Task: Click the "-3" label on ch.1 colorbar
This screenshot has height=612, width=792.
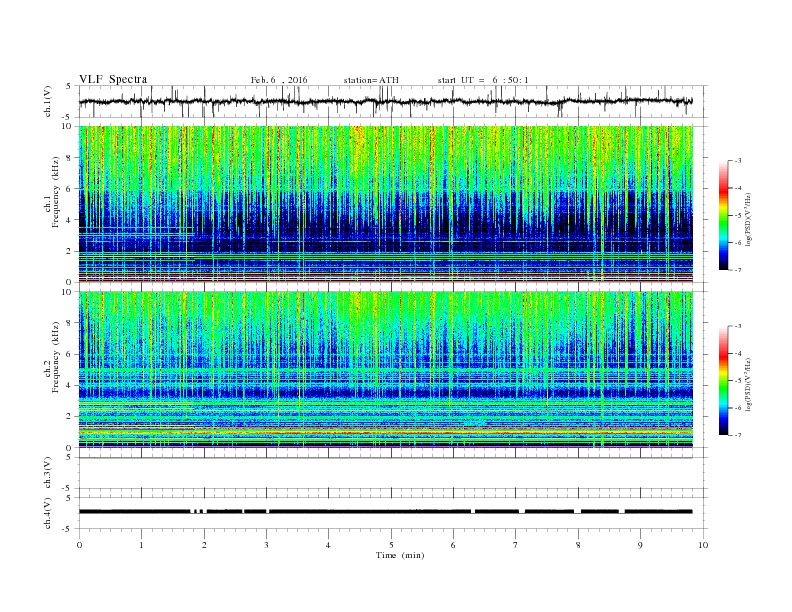Action: coord(738,161)
